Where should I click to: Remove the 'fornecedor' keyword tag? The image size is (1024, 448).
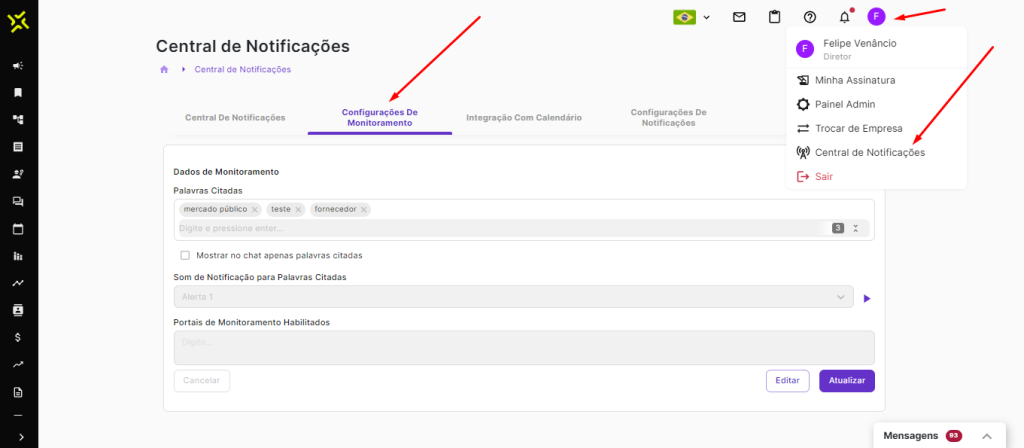364,210
